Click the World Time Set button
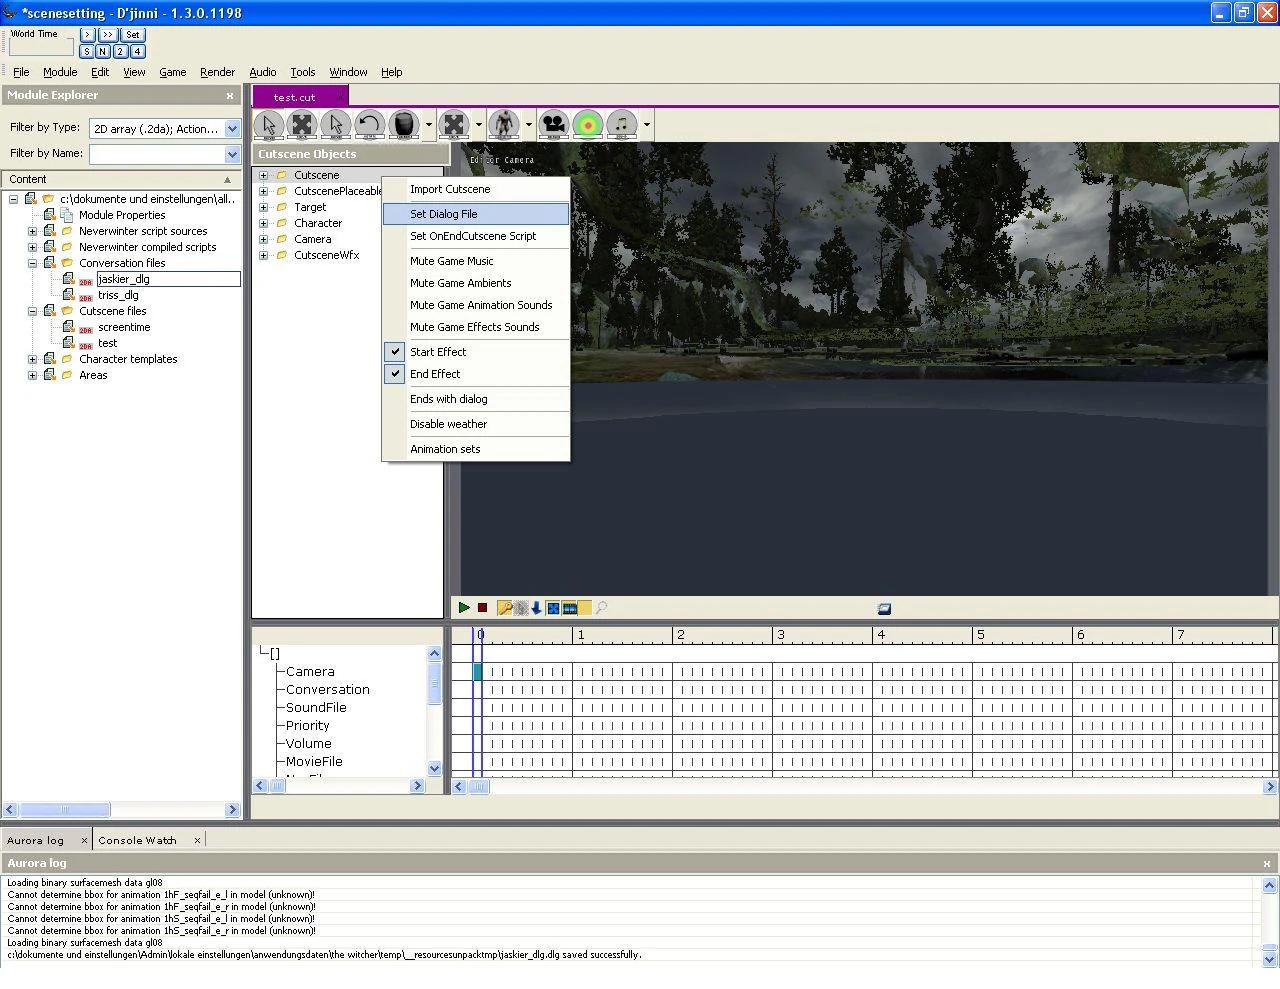Screen dimensions: 1280x989 coord(133,35)
